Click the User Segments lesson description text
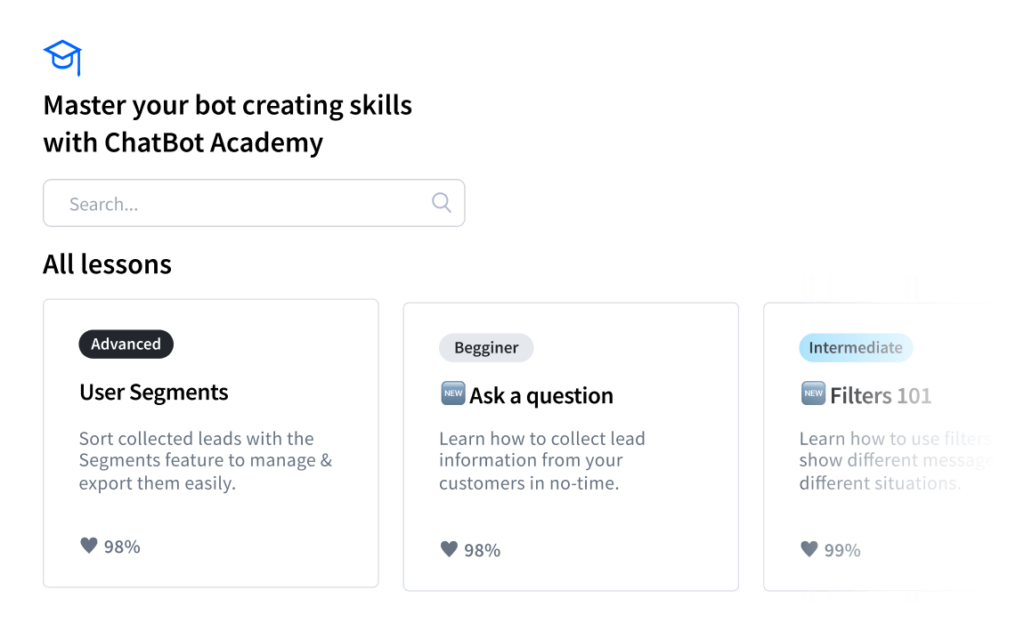The width and height of the screenshot is (1024, 624). [206, 461]
